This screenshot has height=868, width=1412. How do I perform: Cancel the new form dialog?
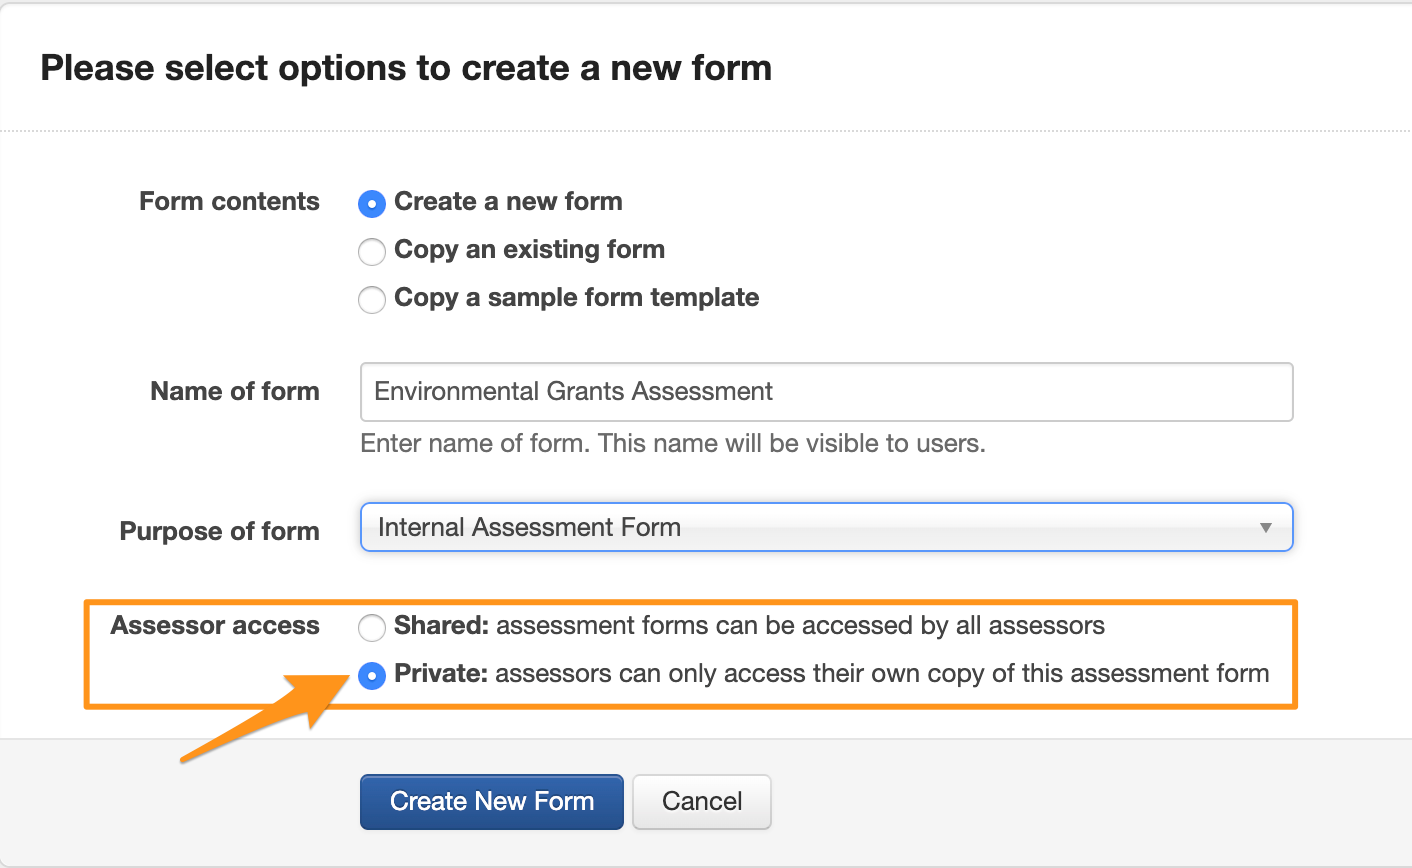point(701,802)
